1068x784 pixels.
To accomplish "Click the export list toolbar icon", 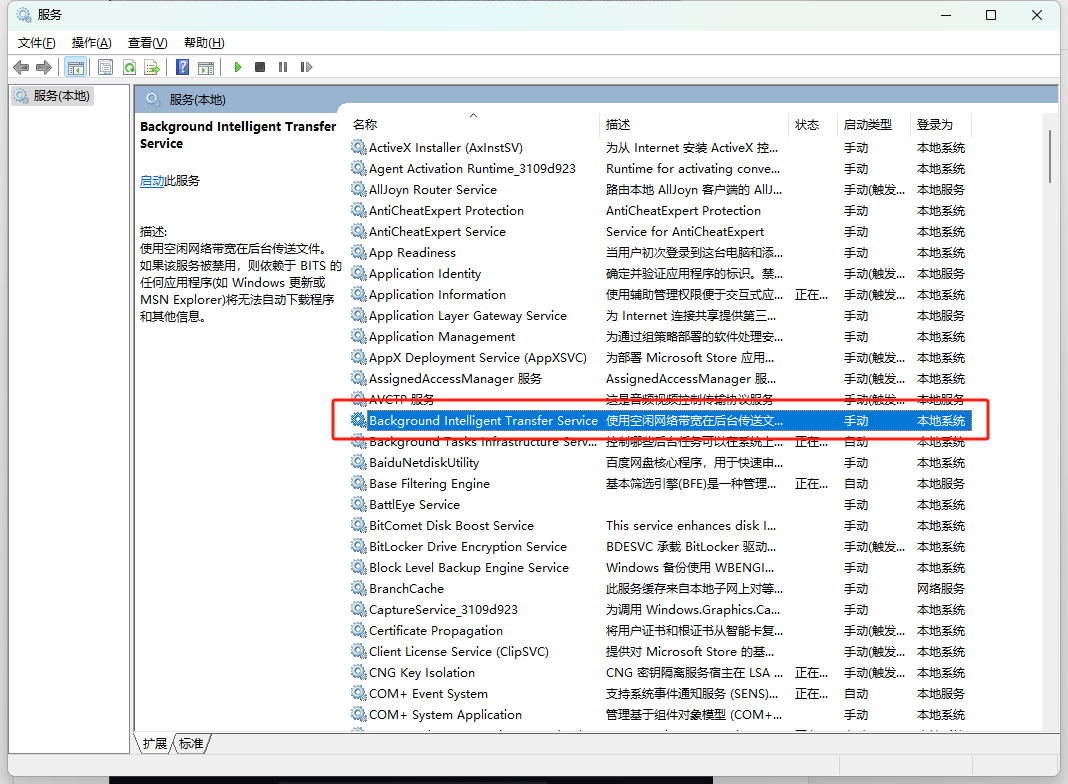I will [152, 66].
